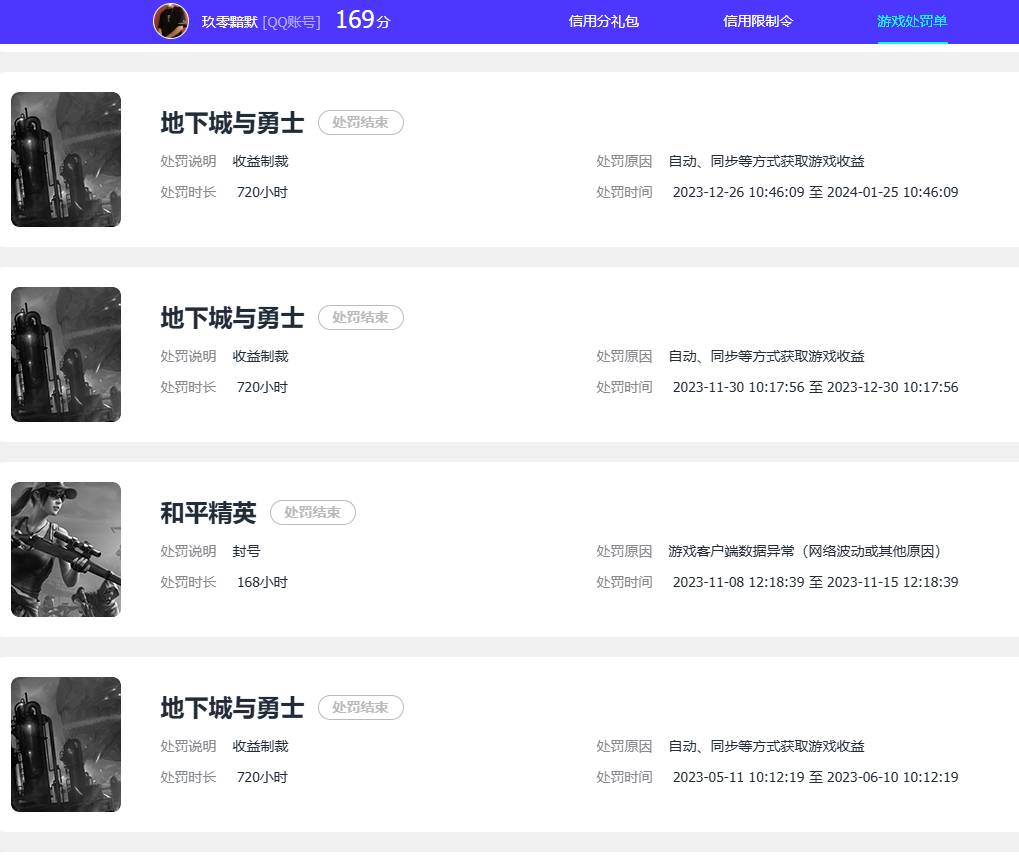Click the [QQ账号] label in header
Image resolution: width=1019 pixels, height=863 pixels.
(x=291, y=21)
